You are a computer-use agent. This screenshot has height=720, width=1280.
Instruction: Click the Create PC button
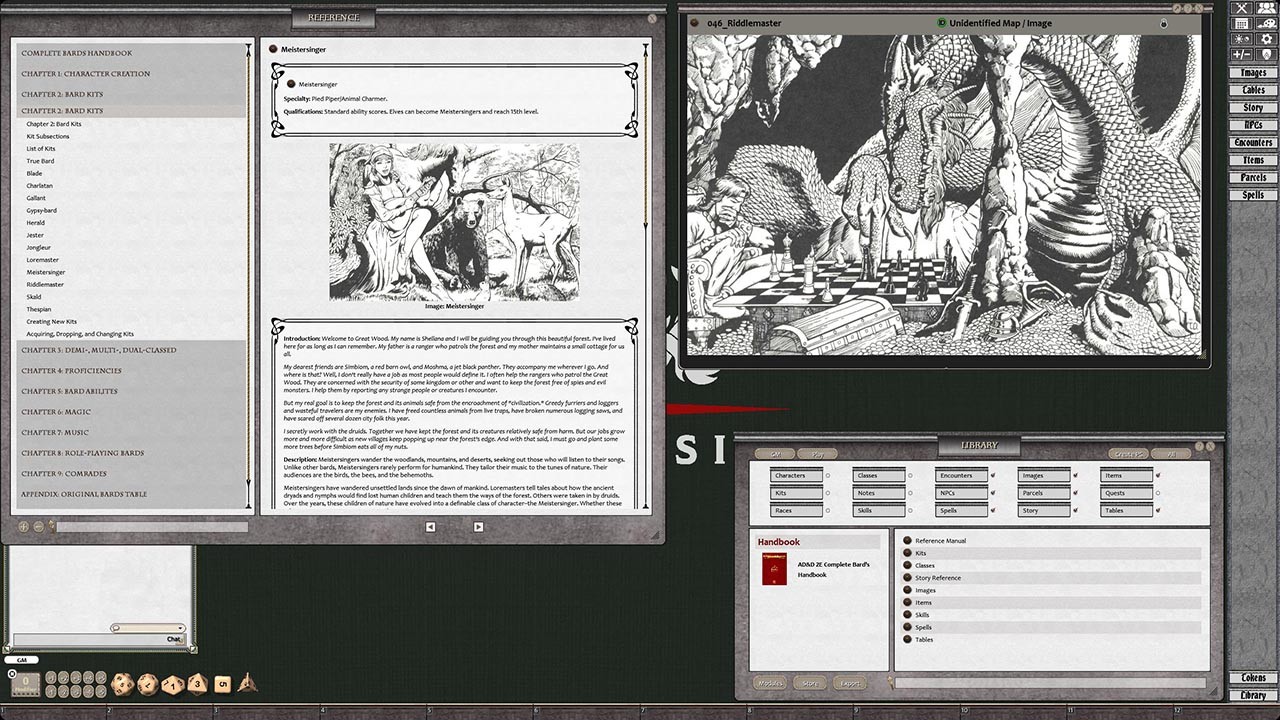[1129, 453]
